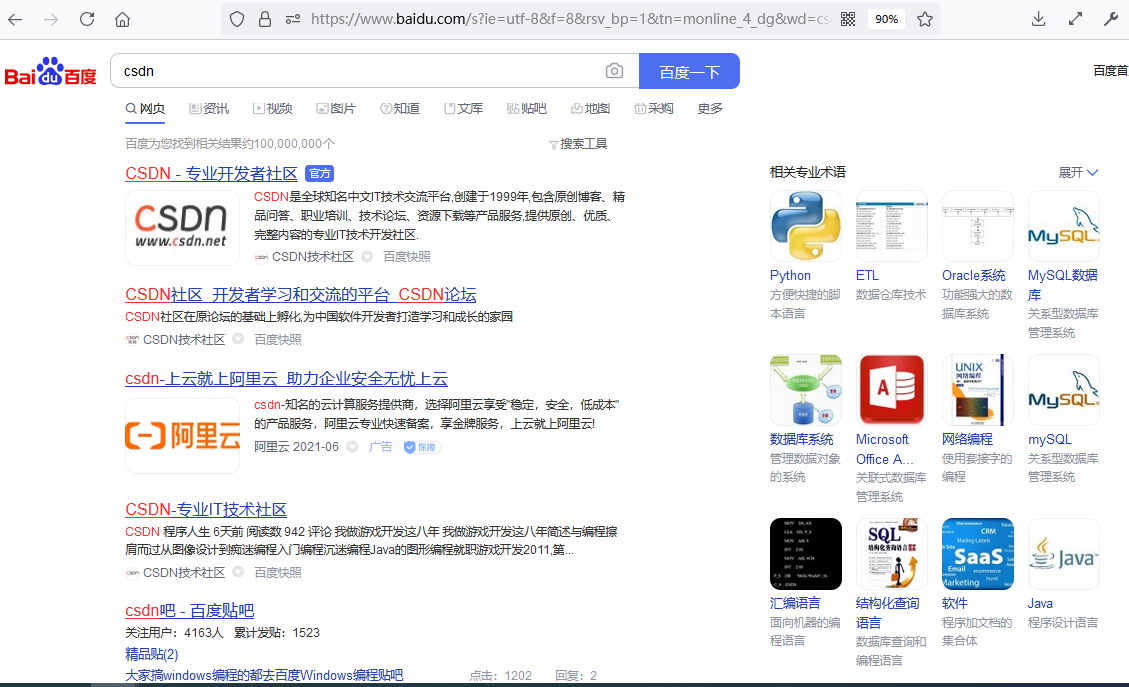Switch to the 采购 tab
This screenshot has height=687, width=1129.
tap(654, 109)
